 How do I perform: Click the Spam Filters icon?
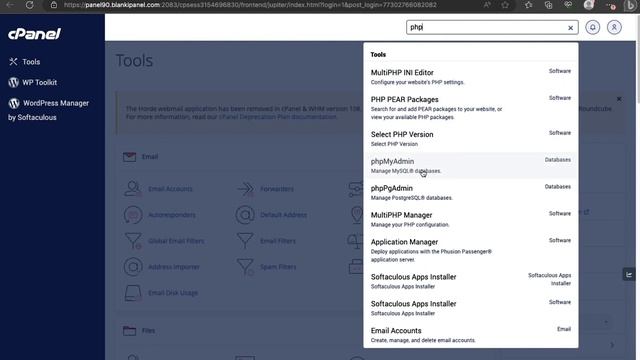pos(245,267)
